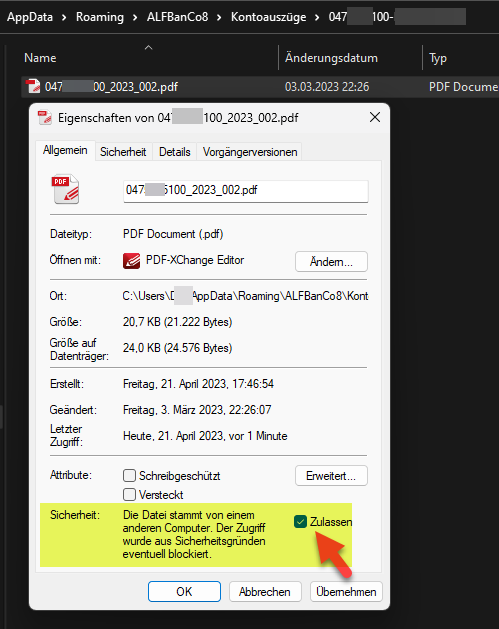Viewport: 499px width, 629px height.
Task: Click Ändern to change the opening program
Action: click(331, 262)
